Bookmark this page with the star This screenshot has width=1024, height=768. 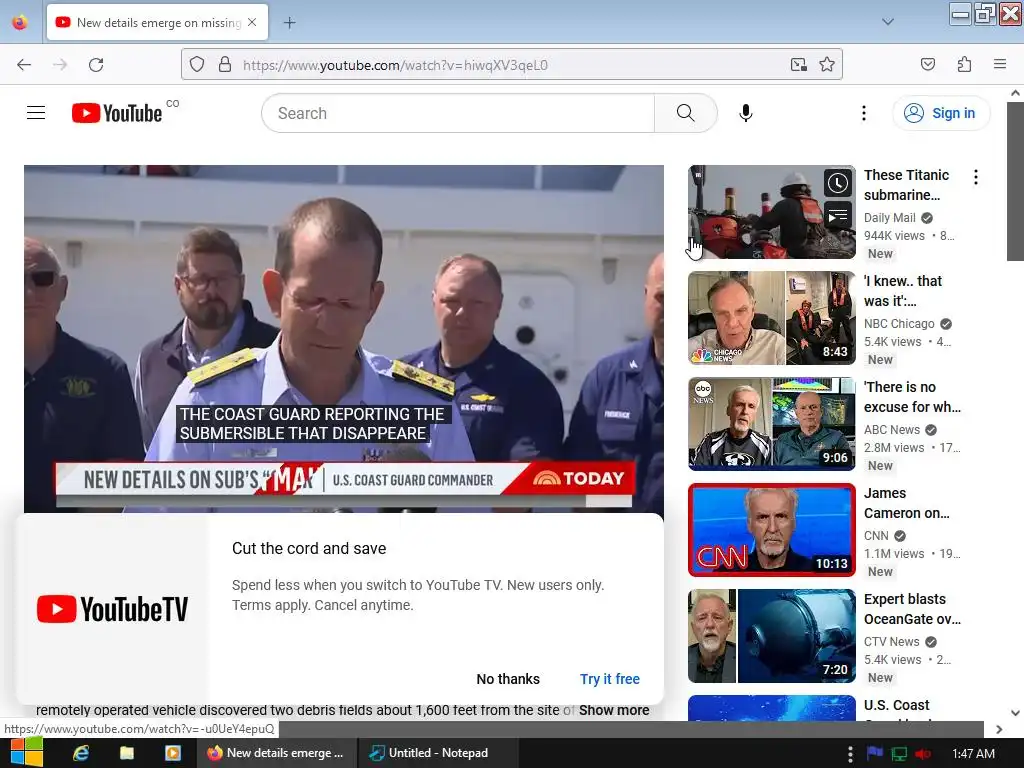pos(827,65)
